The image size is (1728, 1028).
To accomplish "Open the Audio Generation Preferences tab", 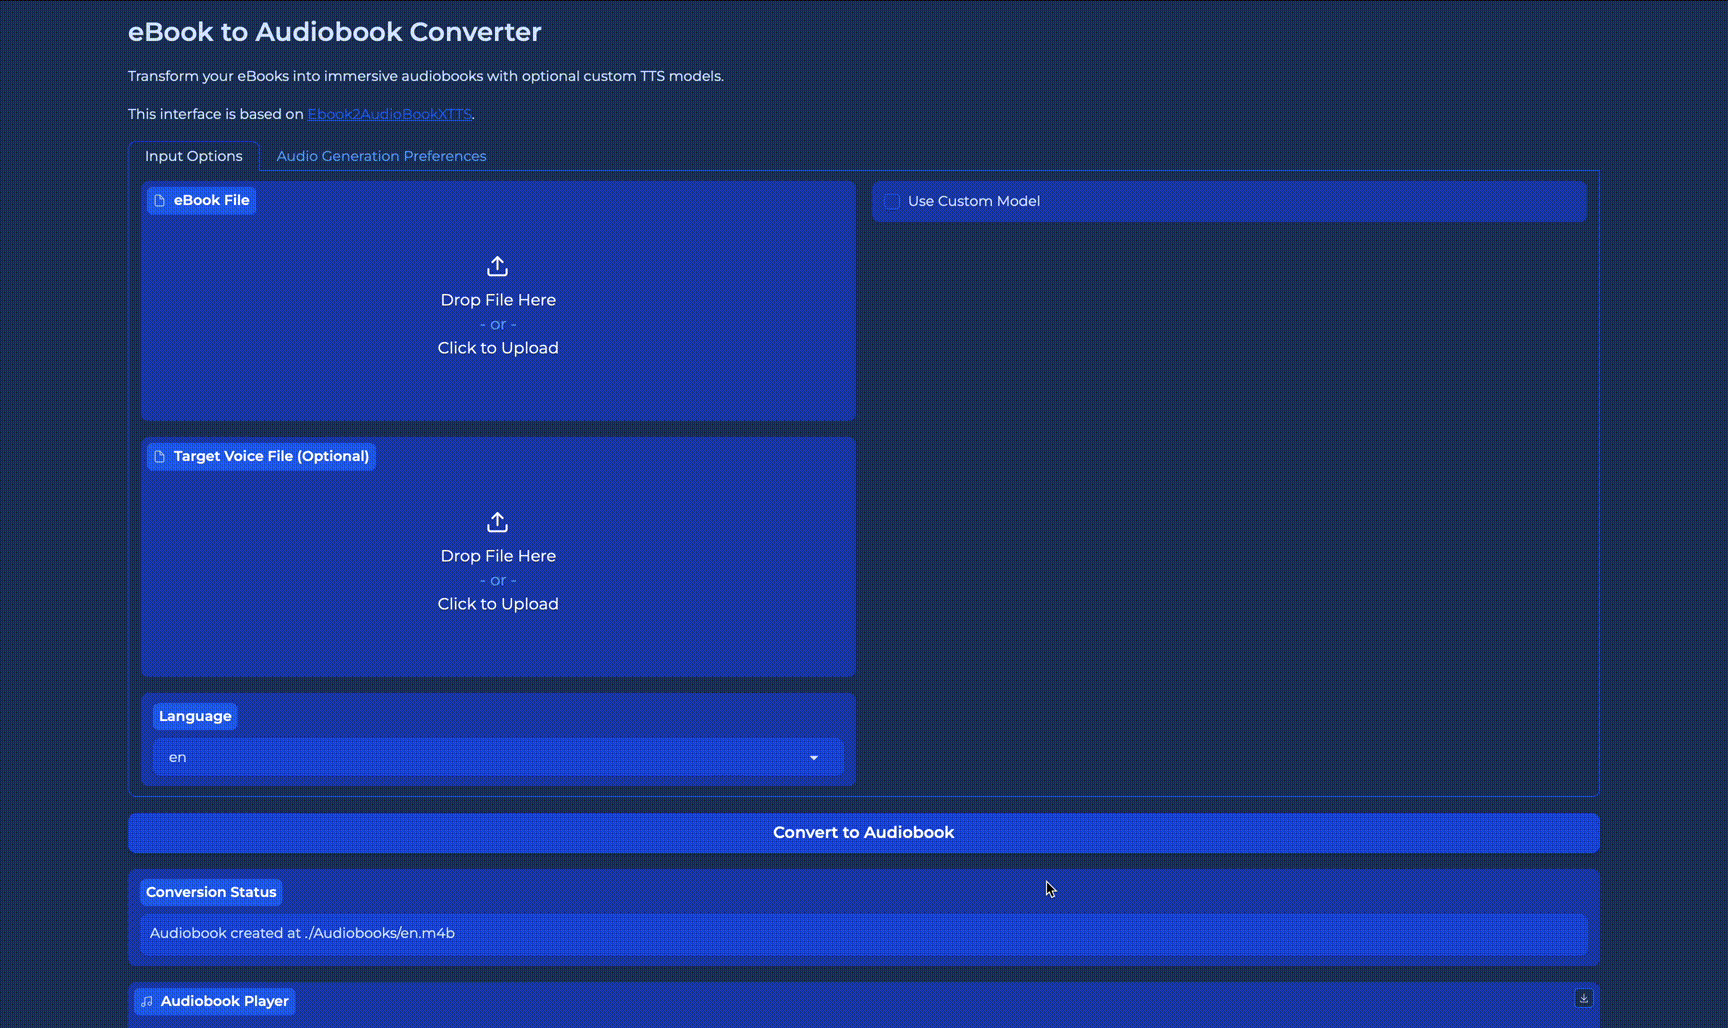I will (381, 156).
